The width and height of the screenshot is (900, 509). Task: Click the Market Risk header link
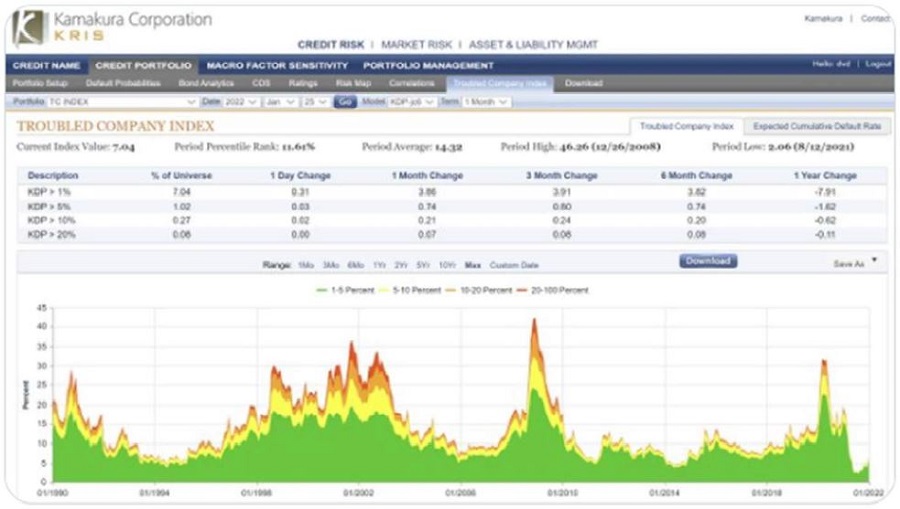click(412, 44)
